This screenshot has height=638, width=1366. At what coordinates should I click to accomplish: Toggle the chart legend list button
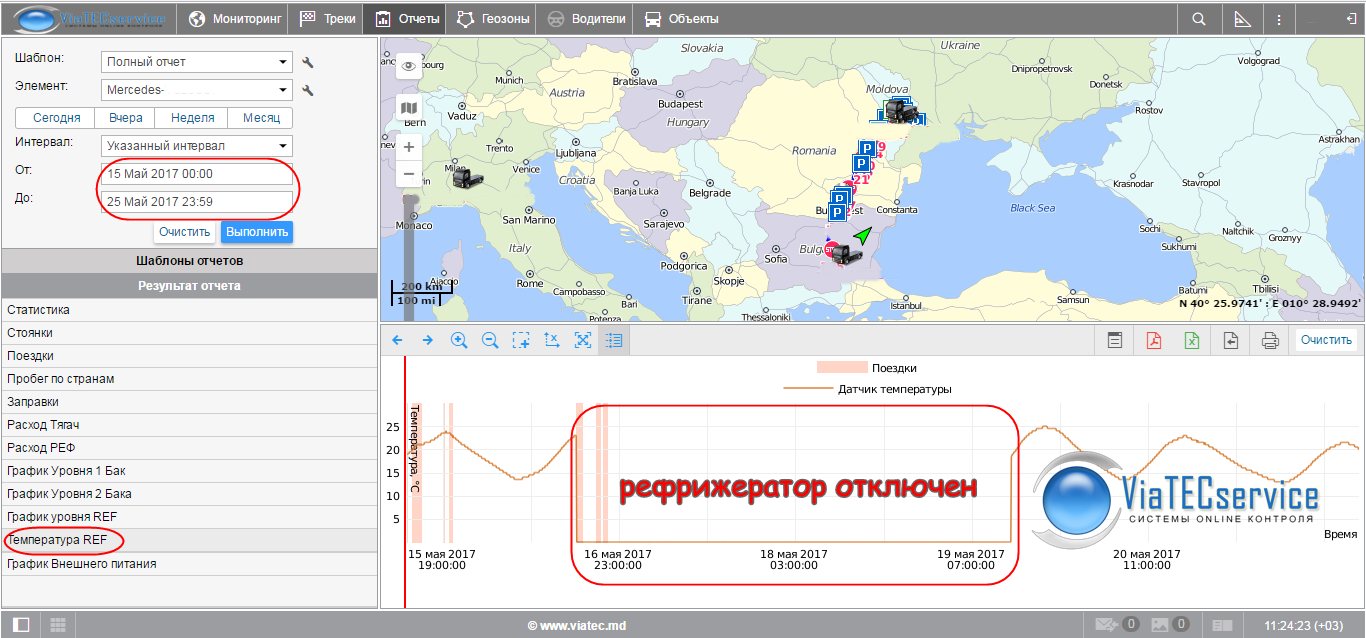(614, 340)
